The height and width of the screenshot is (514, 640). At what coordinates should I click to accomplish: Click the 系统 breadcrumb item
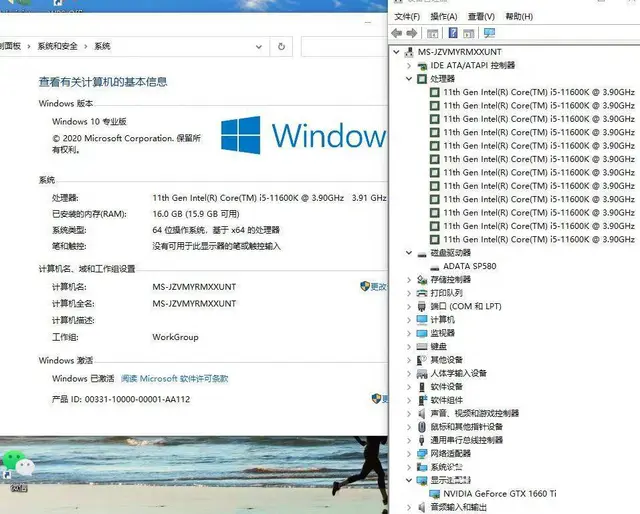pos(102,46)
